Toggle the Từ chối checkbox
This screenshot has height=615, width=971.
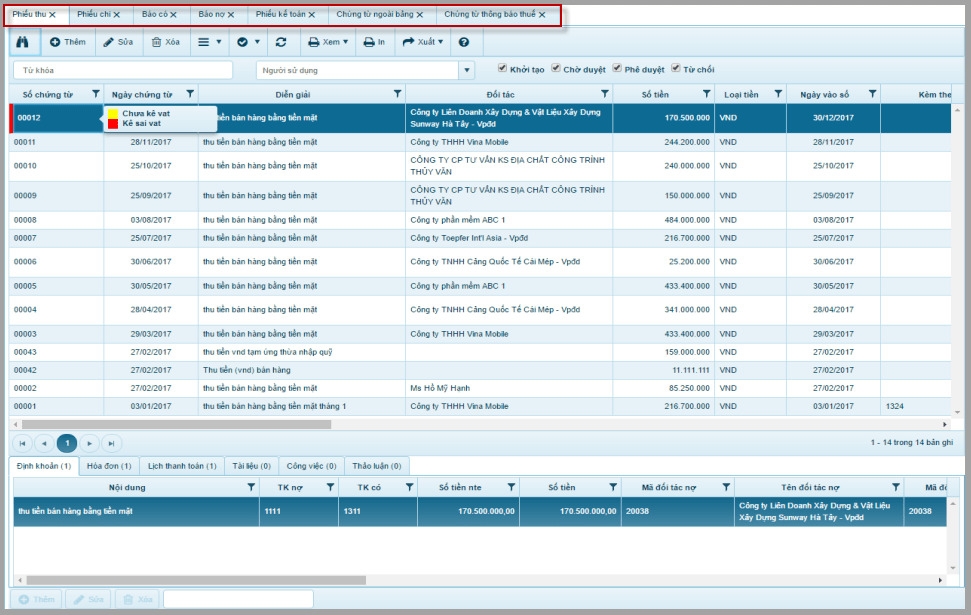pos(676,69)
